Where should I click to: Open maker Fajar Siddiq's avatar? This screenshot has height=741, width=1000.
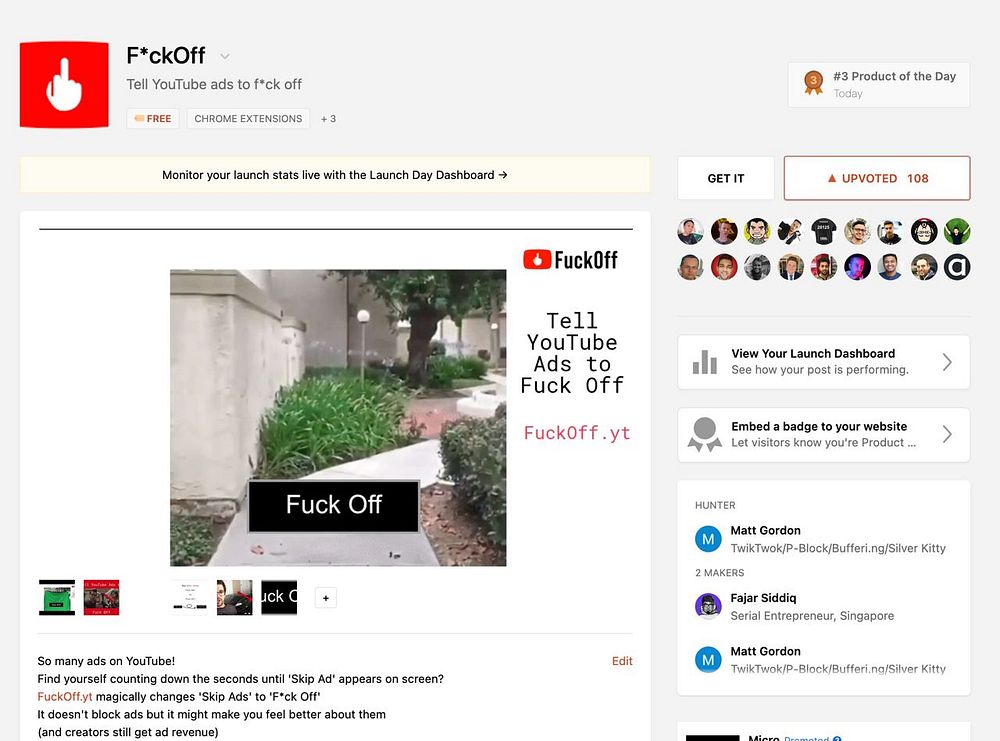click(708, 606)
